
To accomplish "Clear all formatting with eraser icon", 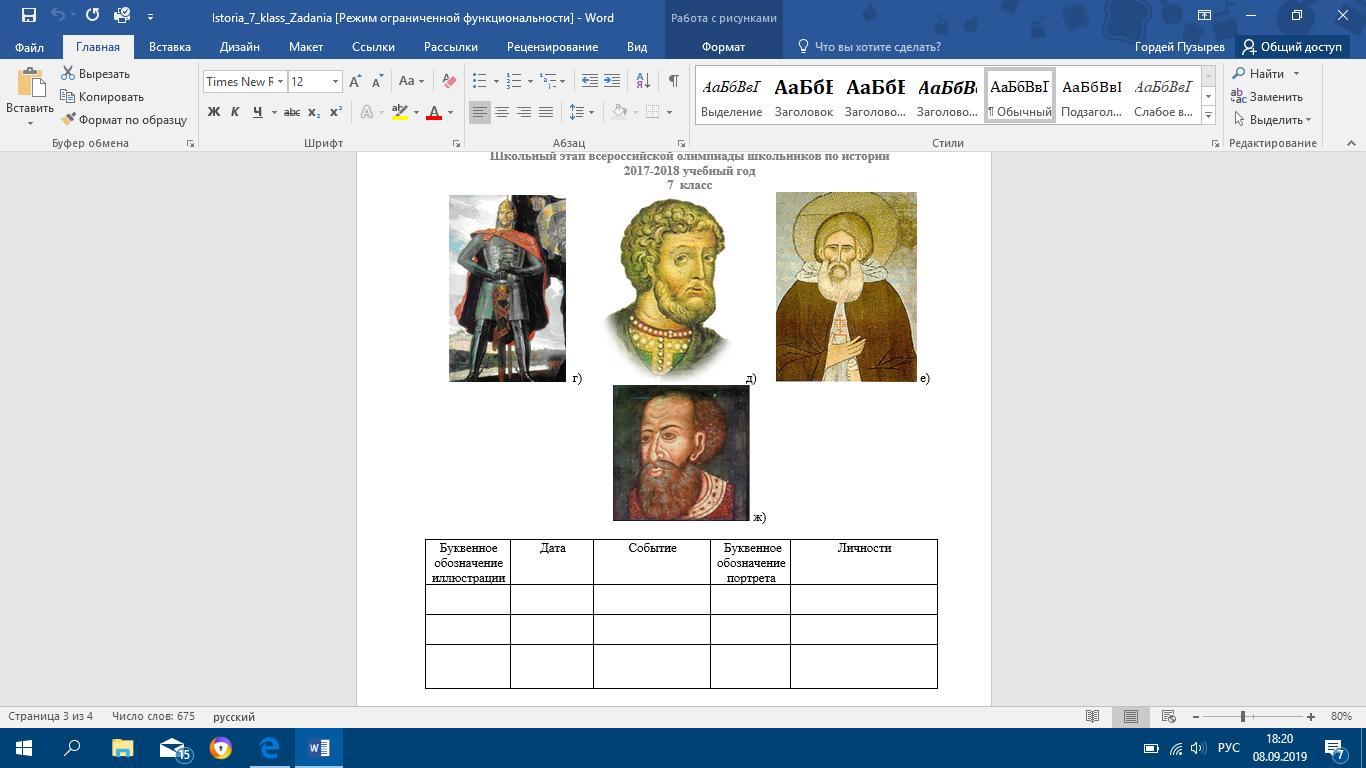I will [x=449, y=82].
